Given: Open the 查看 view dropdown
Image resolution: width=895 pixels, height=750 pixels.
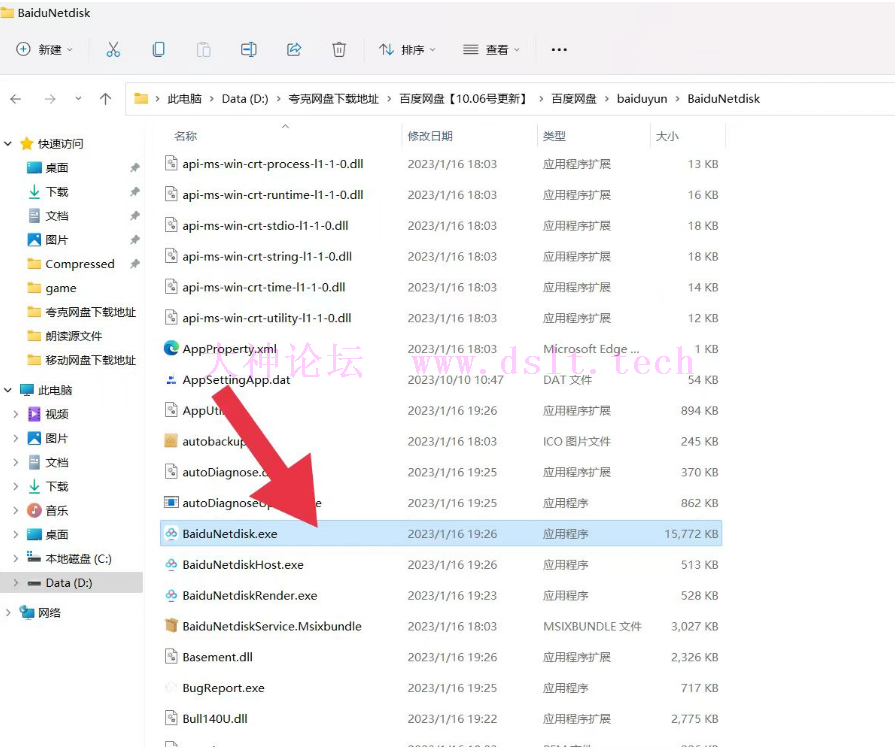Looking at the screenshot, I should coord(491,50).
